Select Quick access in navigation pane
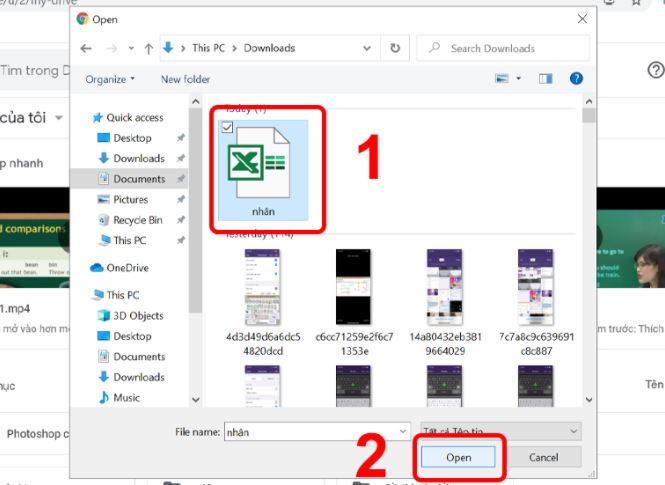 128,117
